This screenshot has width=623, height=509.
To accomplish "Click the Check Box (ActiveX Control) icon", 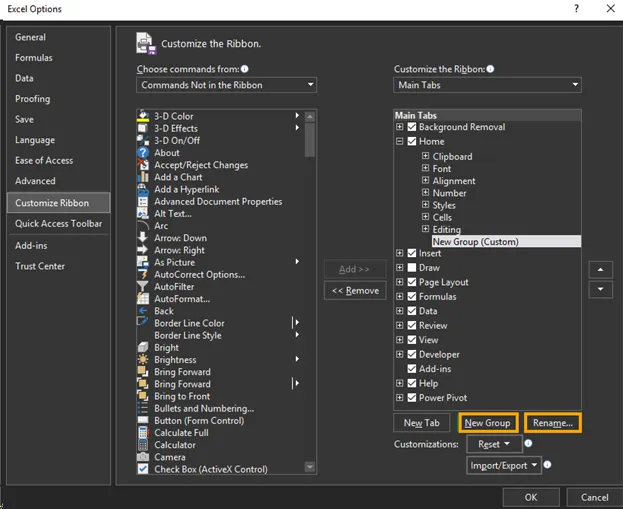I will [143, 469].
